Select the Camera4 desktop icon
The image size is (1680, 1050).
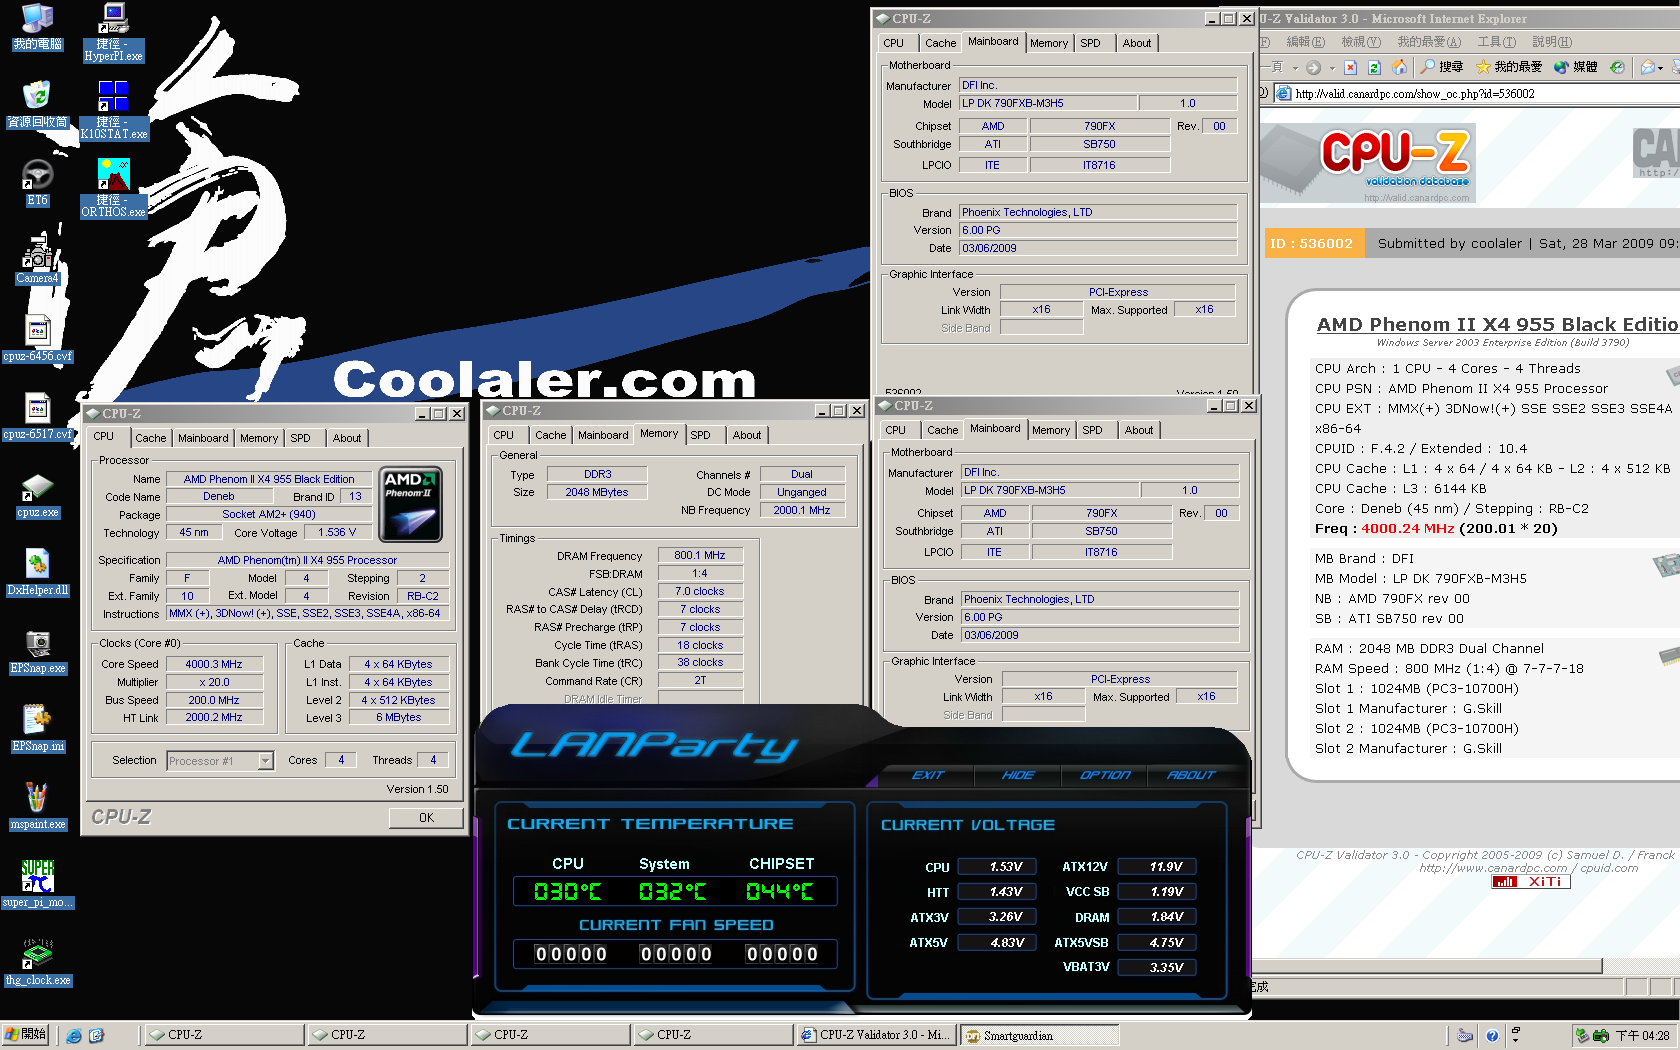pos(37,260)
